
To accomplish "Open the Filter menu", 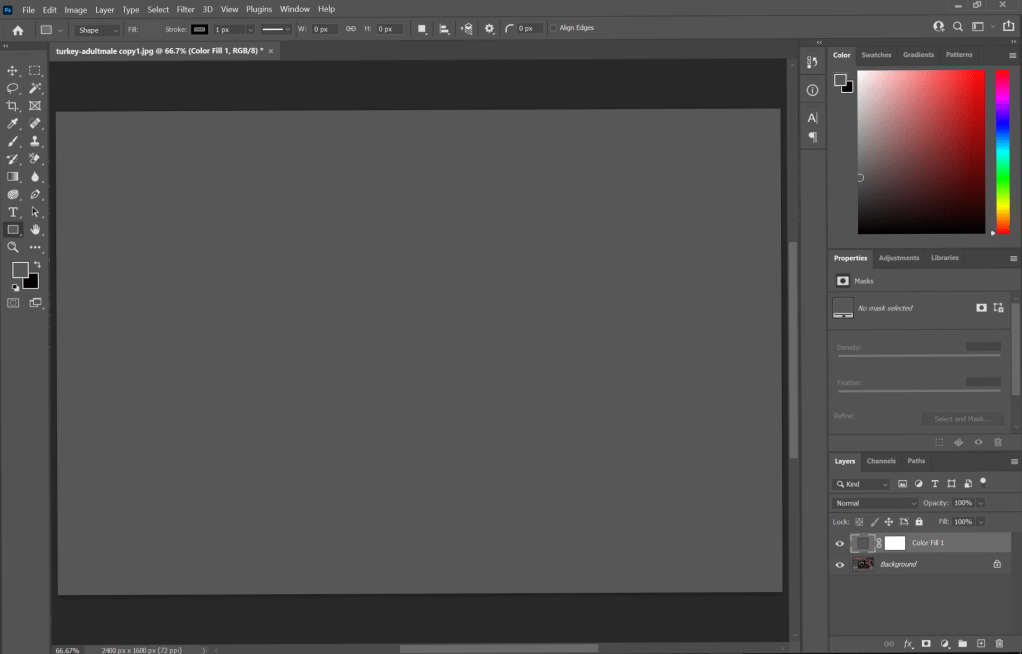I will click(x=186, y=9).
